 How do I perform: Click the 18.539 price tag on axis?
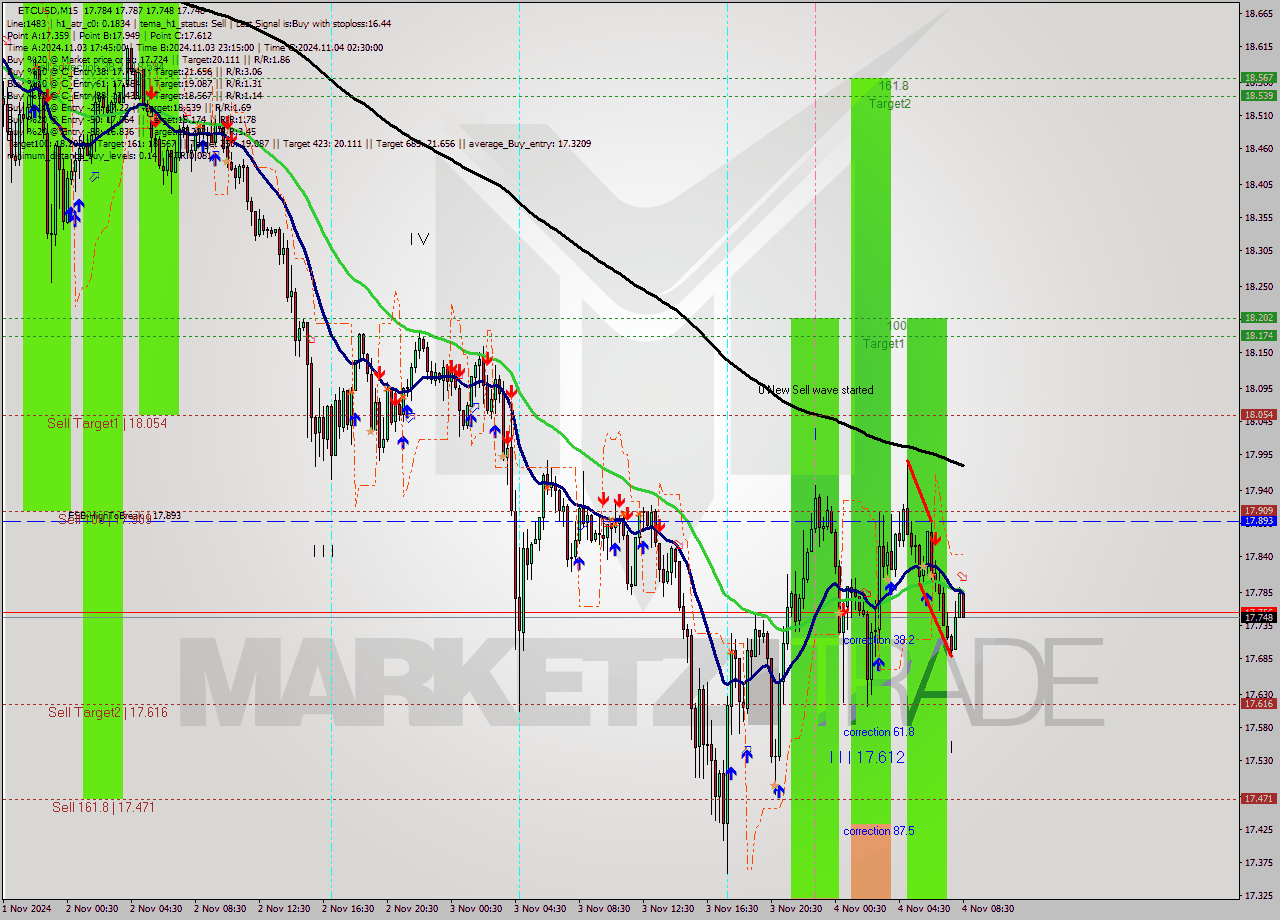pyautogui.click(x=1258, y=96)
